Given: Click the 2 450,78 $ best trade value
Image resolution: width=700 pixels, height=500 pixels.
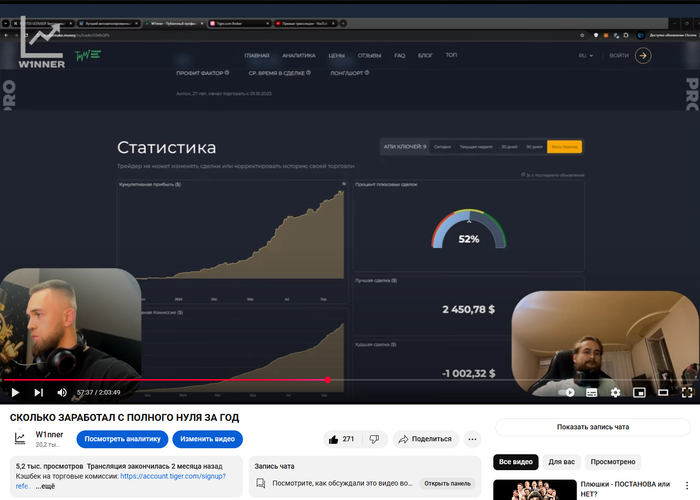Looking at the screenshot, I should [x=468, y=309].
